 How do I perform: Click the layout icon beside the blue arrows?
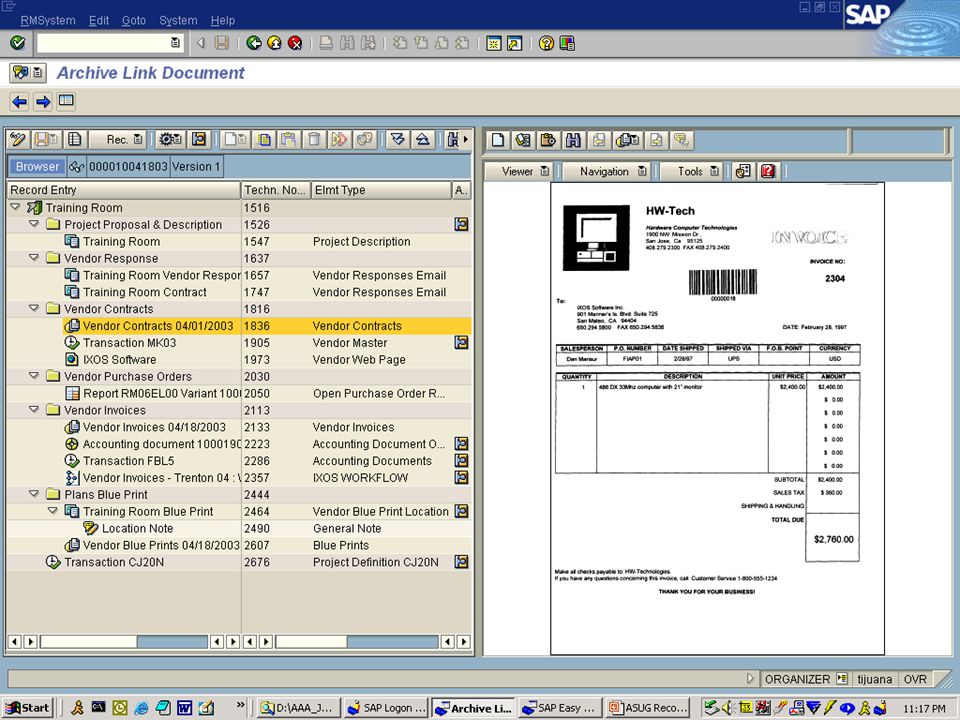[x=66, y=101]
